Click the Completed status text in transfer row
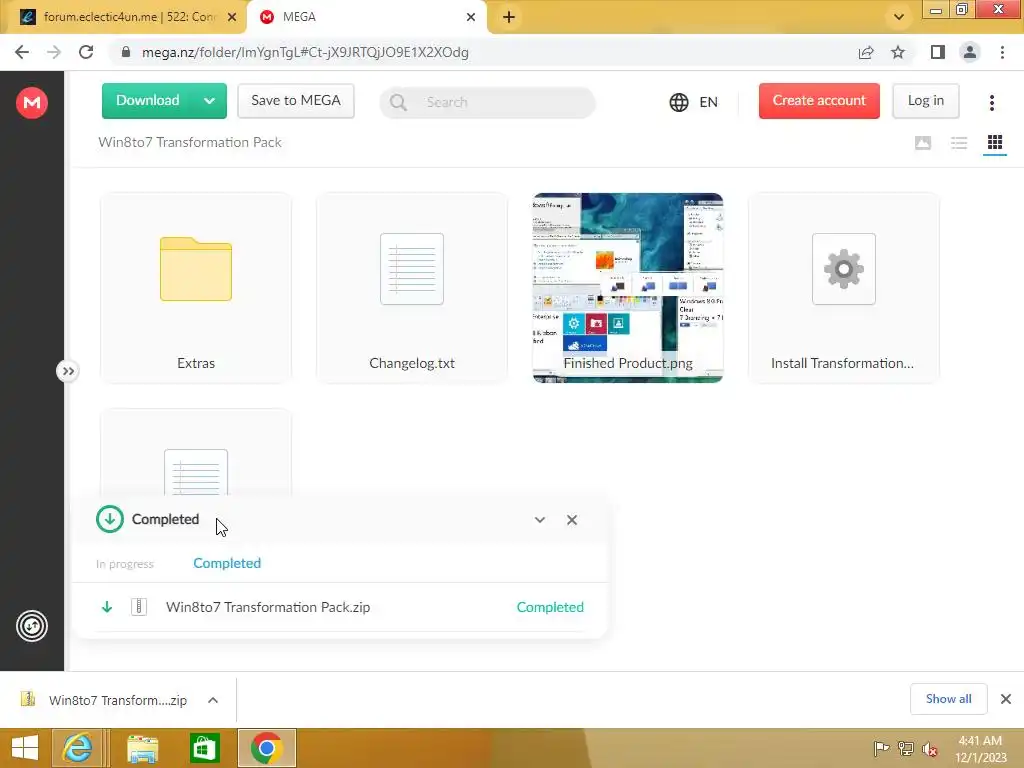Image resolution: width=1024 pixels, height=768 pixels. coord(550,607)
